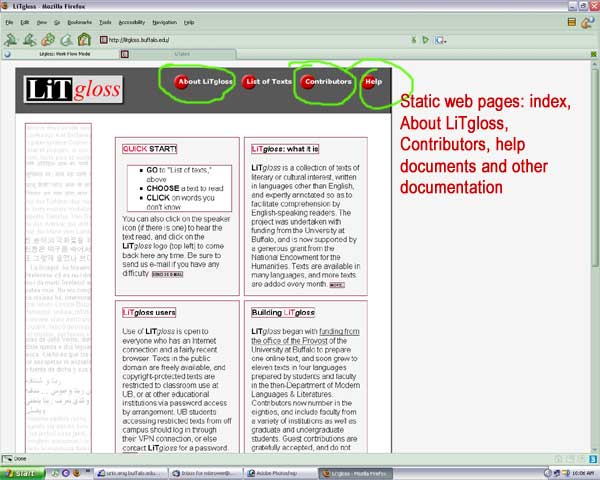Open the File menu
This screenshot has height=480, width=600.
tap(9, 23)
